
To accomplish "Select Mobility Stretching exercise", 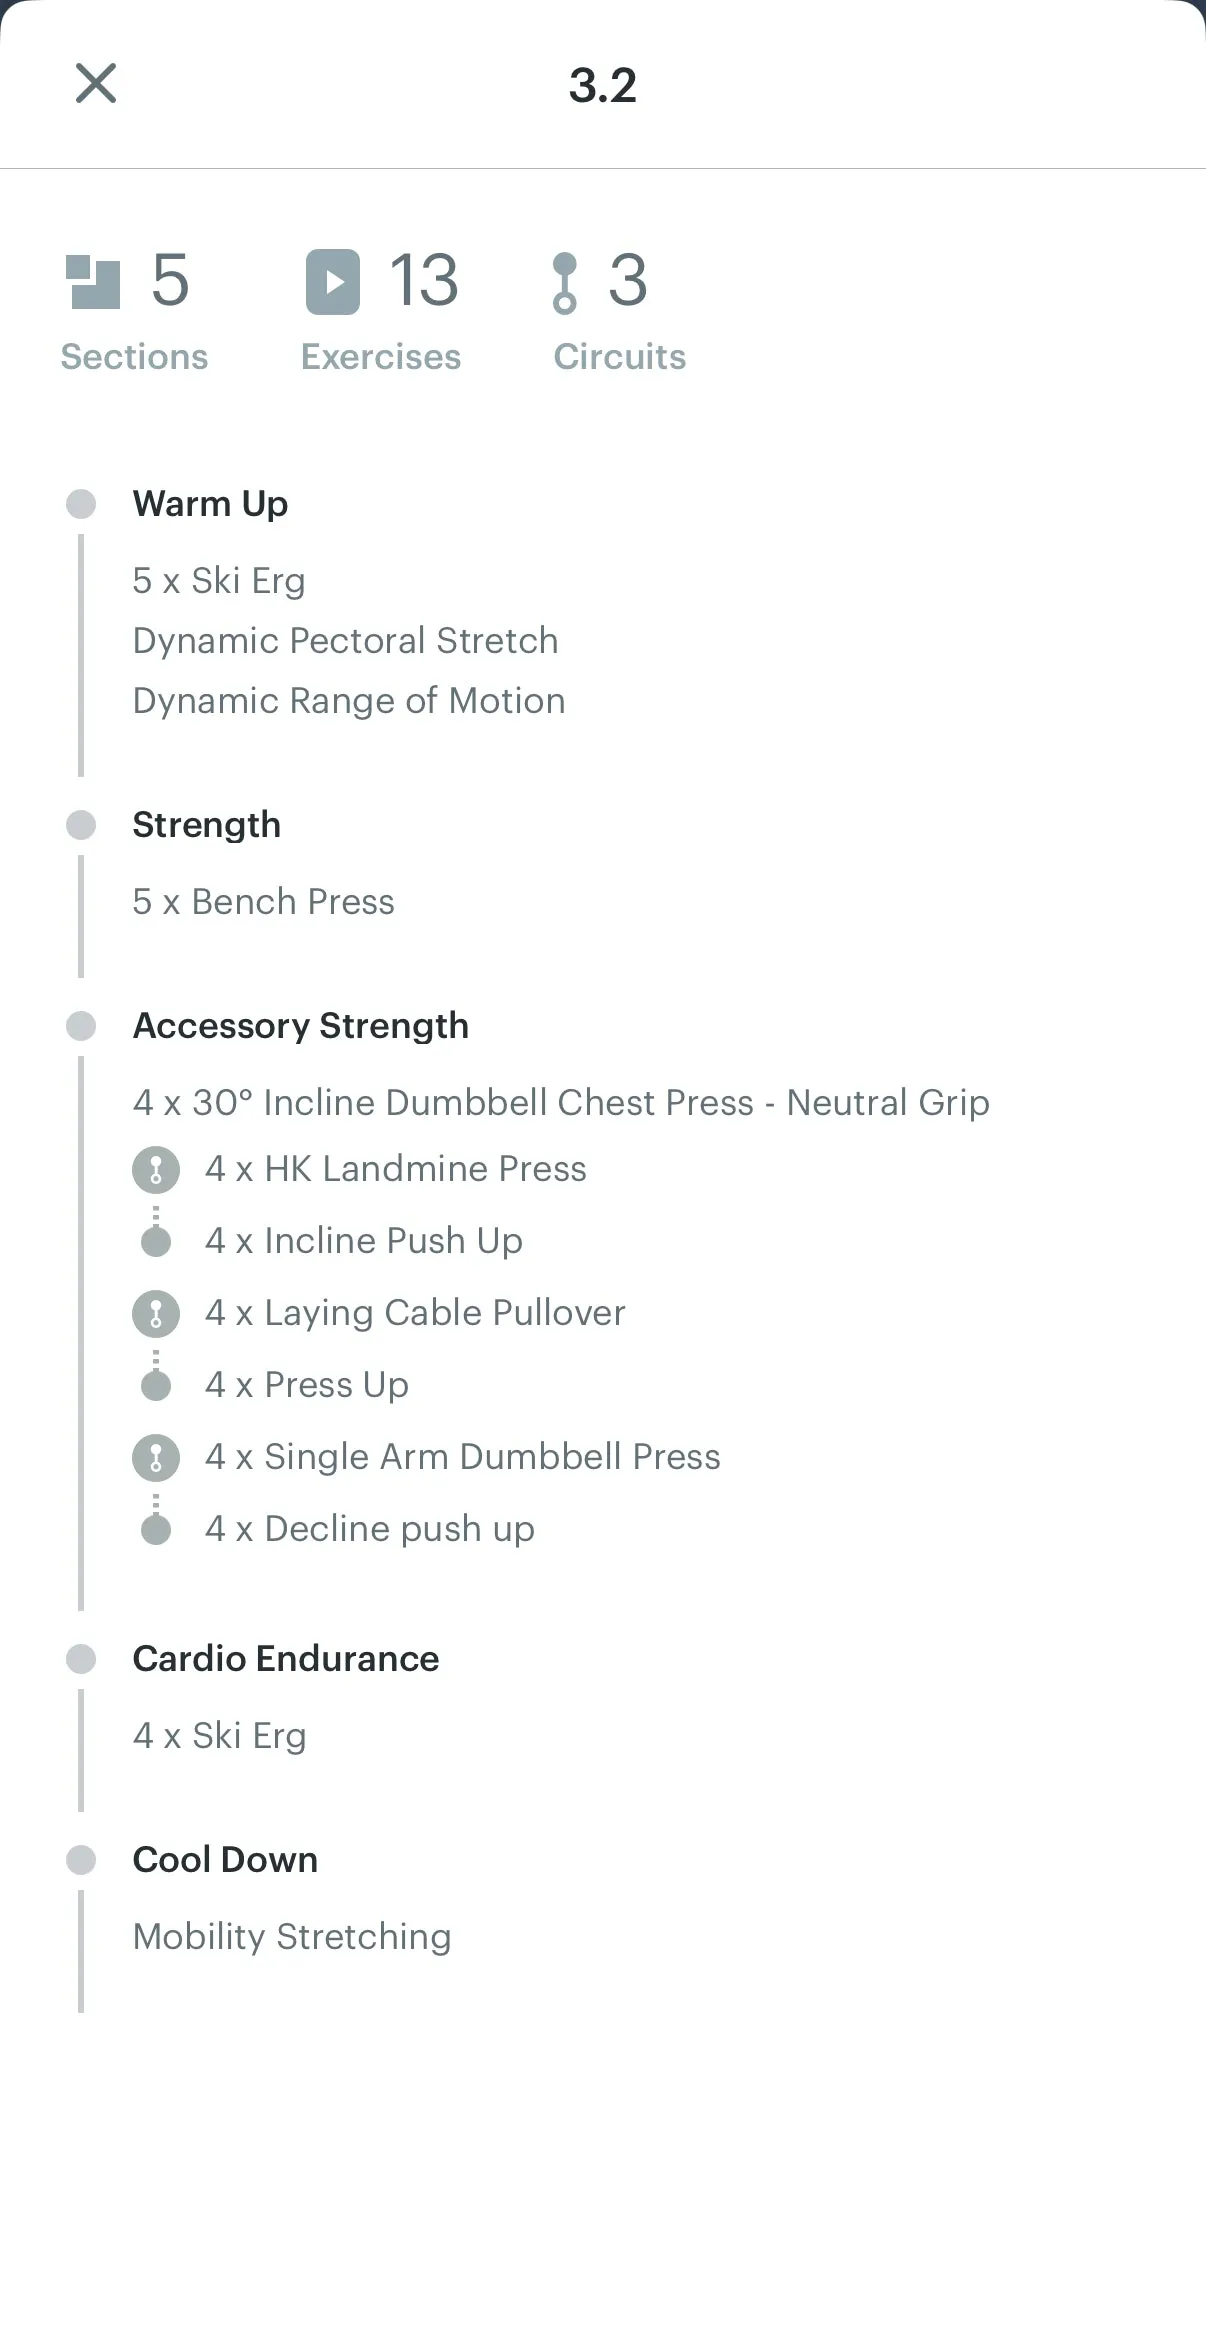I will pos(292,1937).
